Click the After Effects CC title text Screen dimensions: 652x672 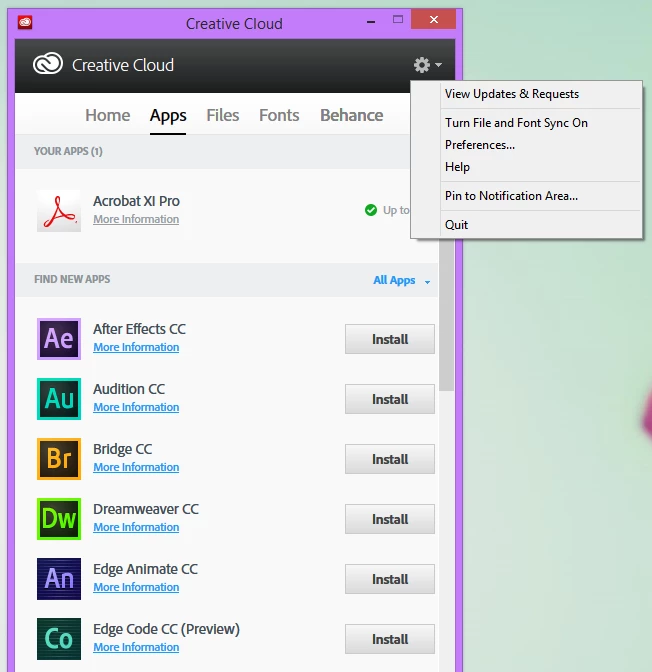pyautogui.click(x=139, y=329)
